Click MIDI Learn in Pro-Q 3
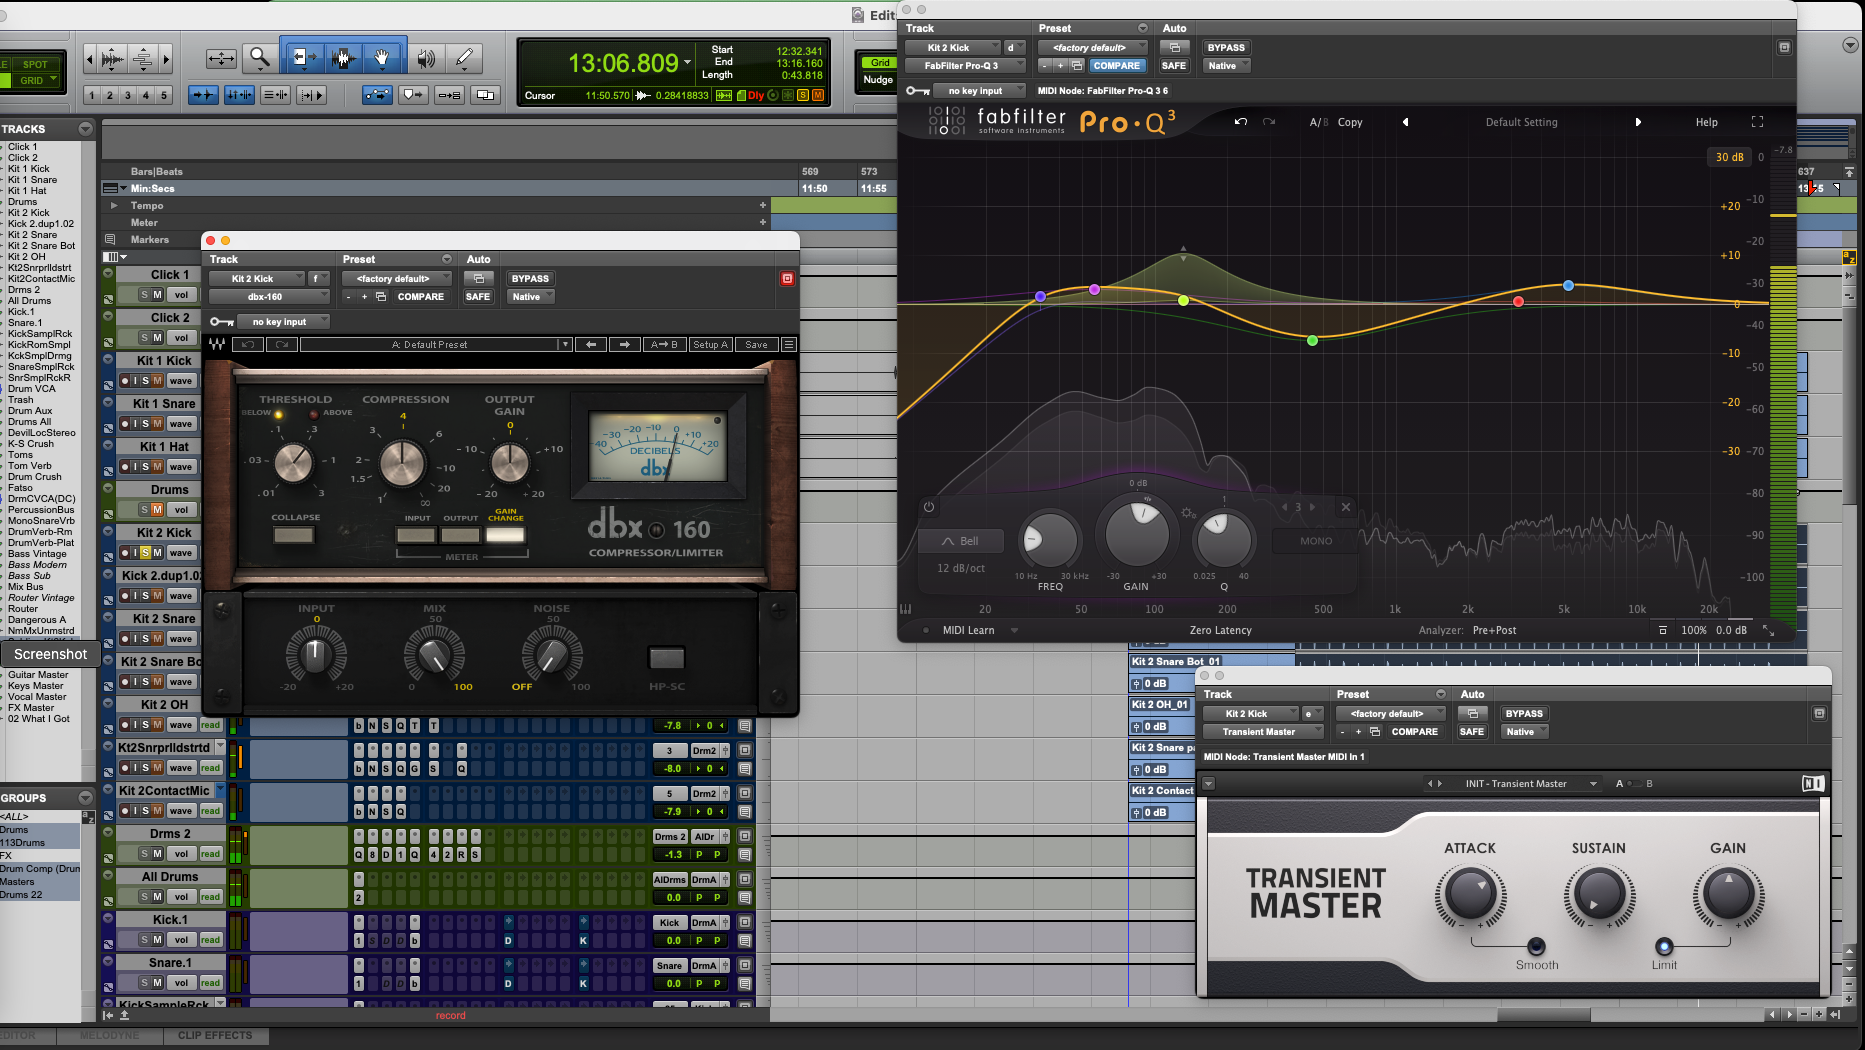 [x=968, y=630]
